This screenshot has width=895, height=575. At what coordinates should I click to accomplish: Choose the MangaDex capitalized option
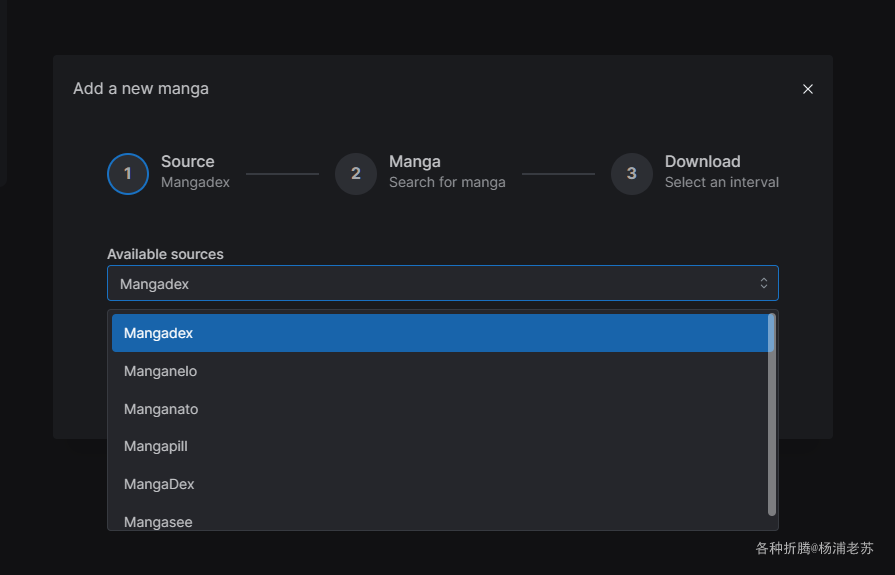pyautogui.click(x=159, y=484)
